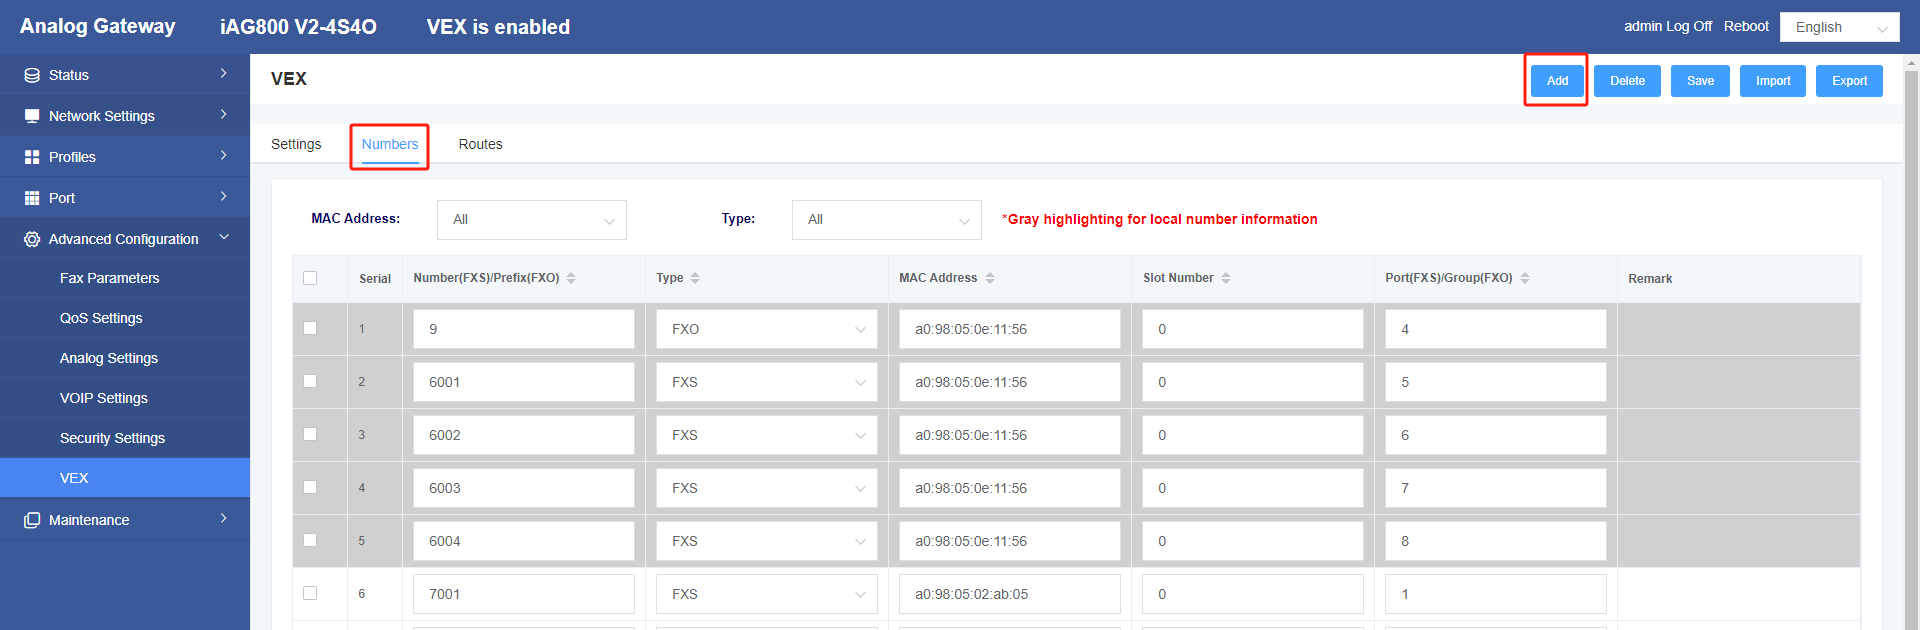Viewport: 1920px width, 630px height.
Task: Click the Reboot link
Action: click(x=1746, y=26)
